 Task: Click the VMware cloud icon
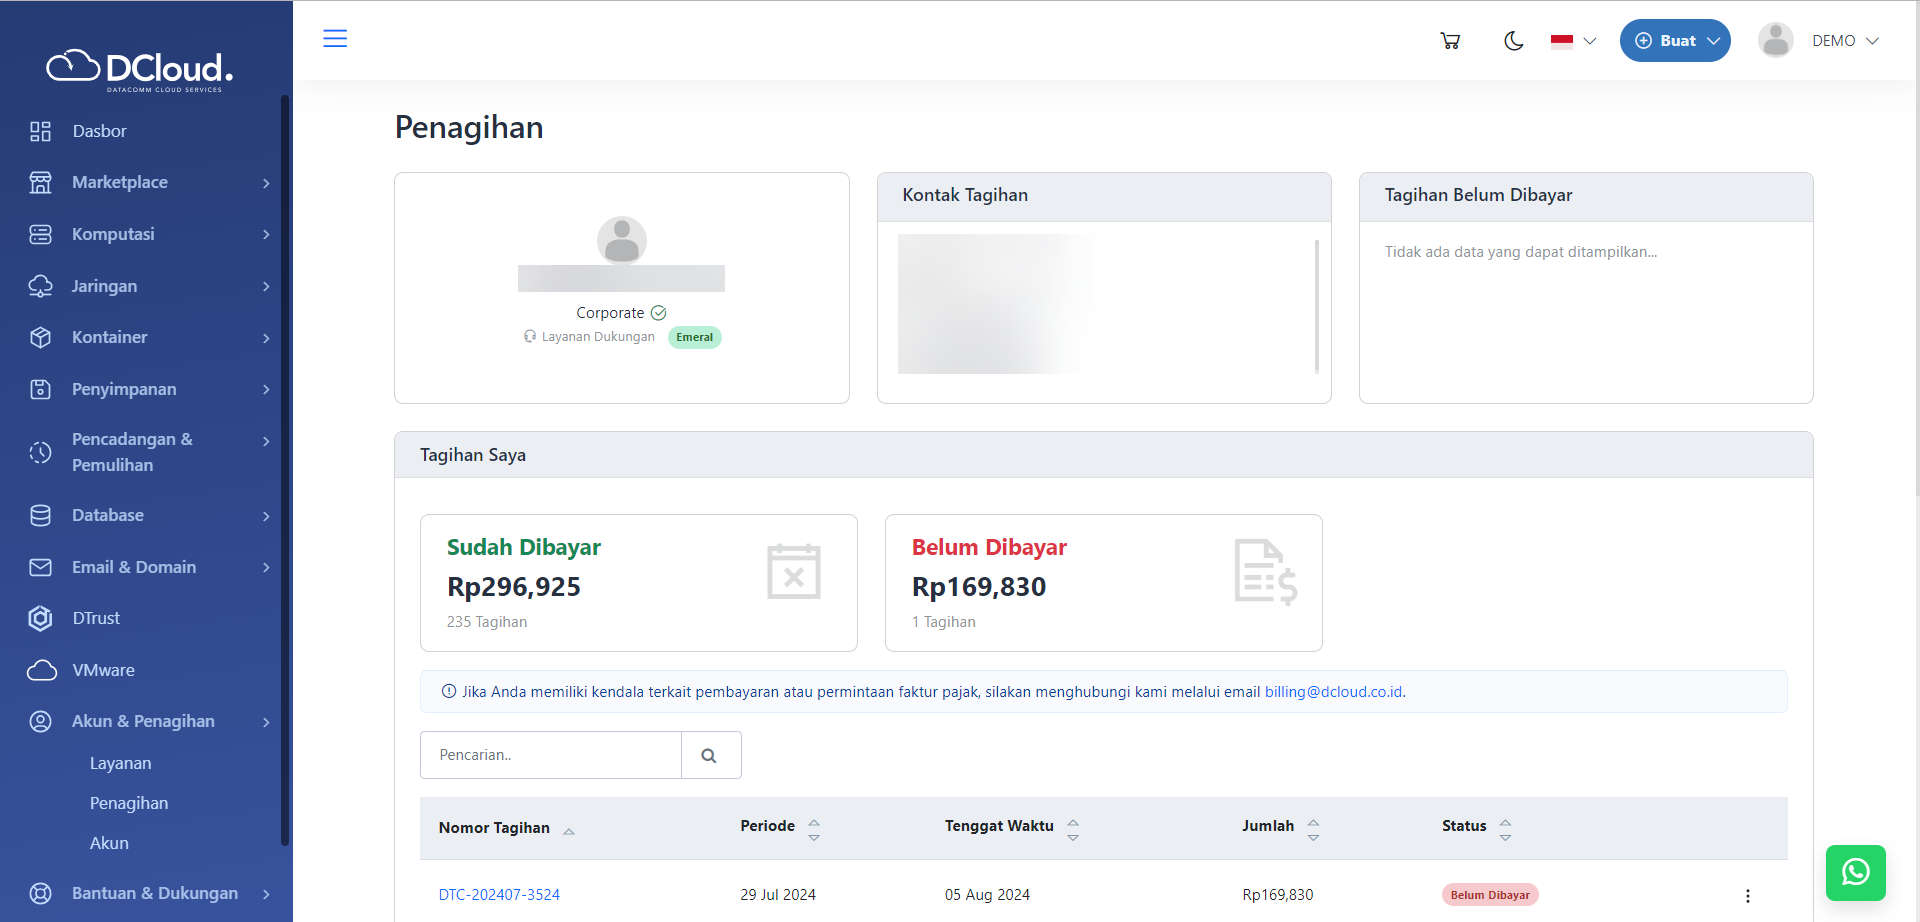coord(41,670)
